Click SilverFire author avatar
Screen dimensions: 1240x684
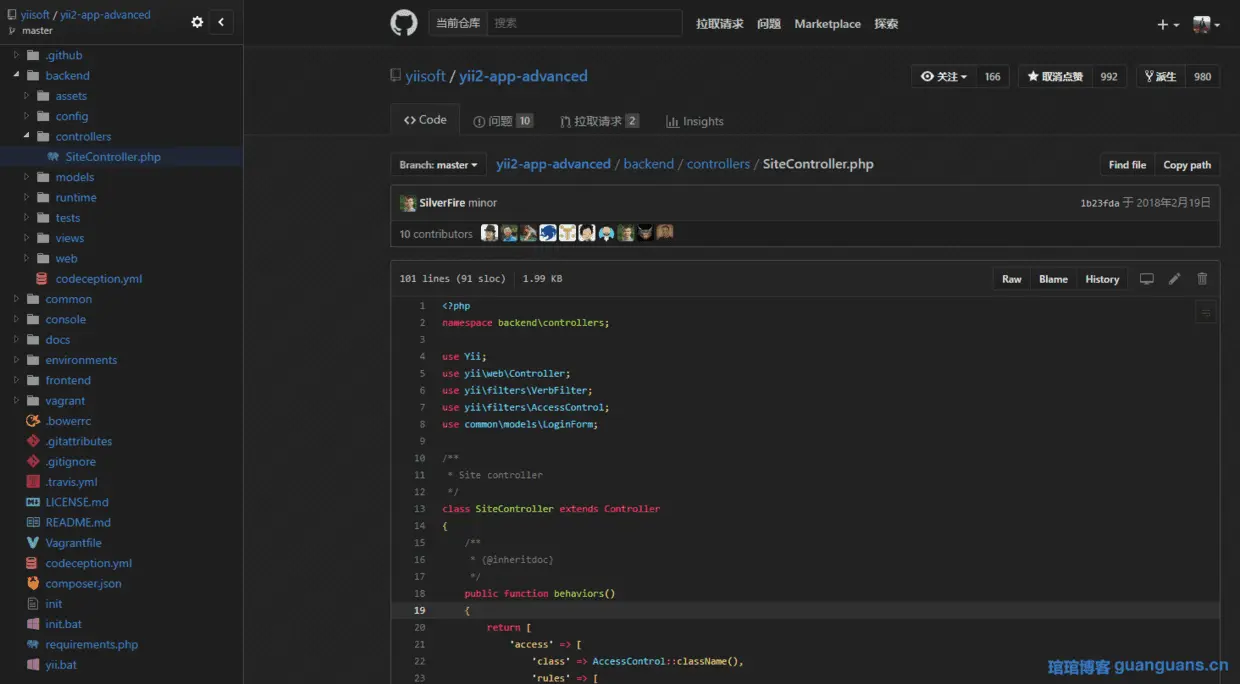click(408, 203)
